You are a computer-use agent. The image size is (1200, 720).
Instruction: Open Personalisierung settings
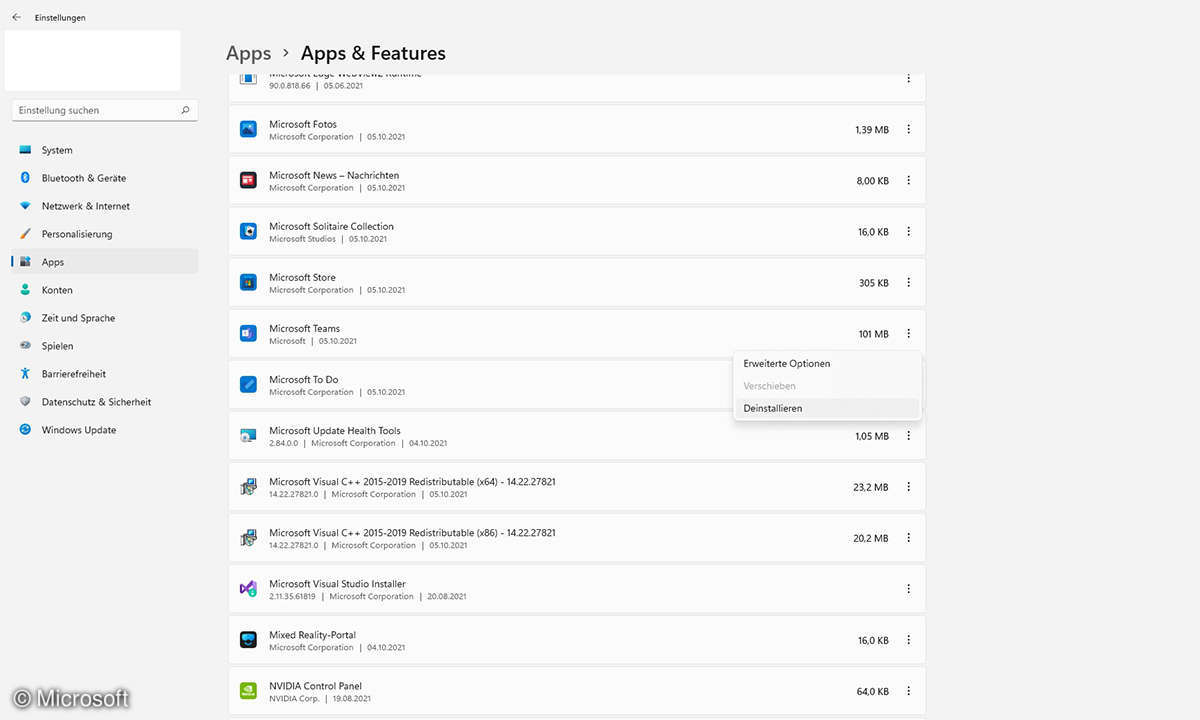click(105, 234)
